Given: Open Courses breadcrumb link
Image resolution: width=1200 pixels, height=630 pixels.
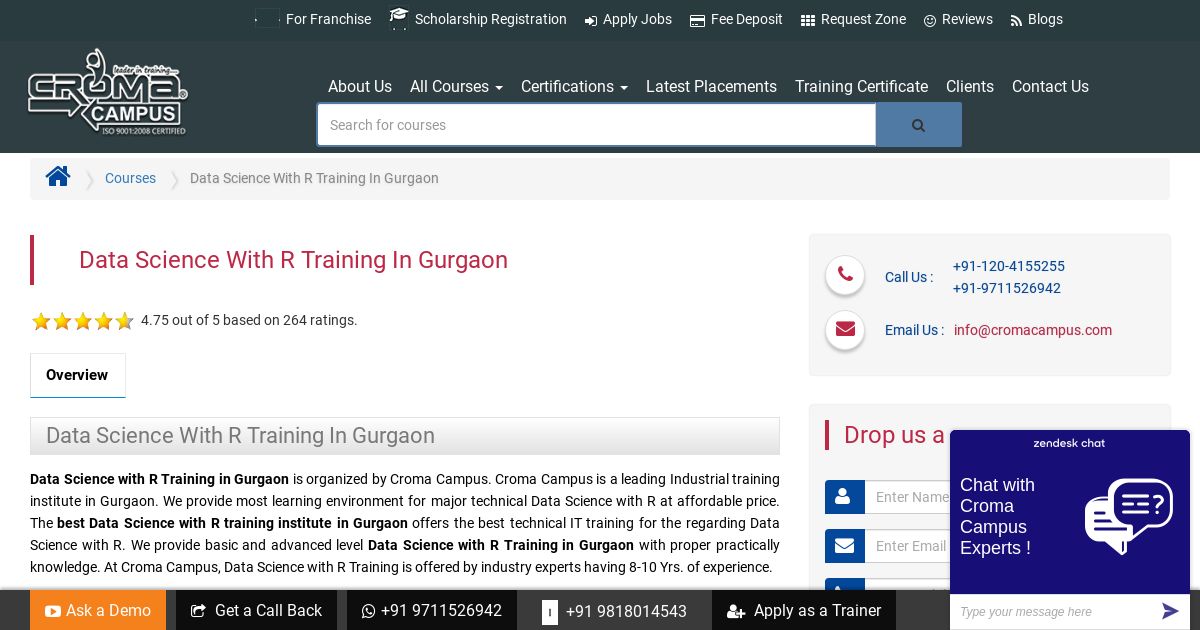Looking at the screenshot, I should click(130, 178).
